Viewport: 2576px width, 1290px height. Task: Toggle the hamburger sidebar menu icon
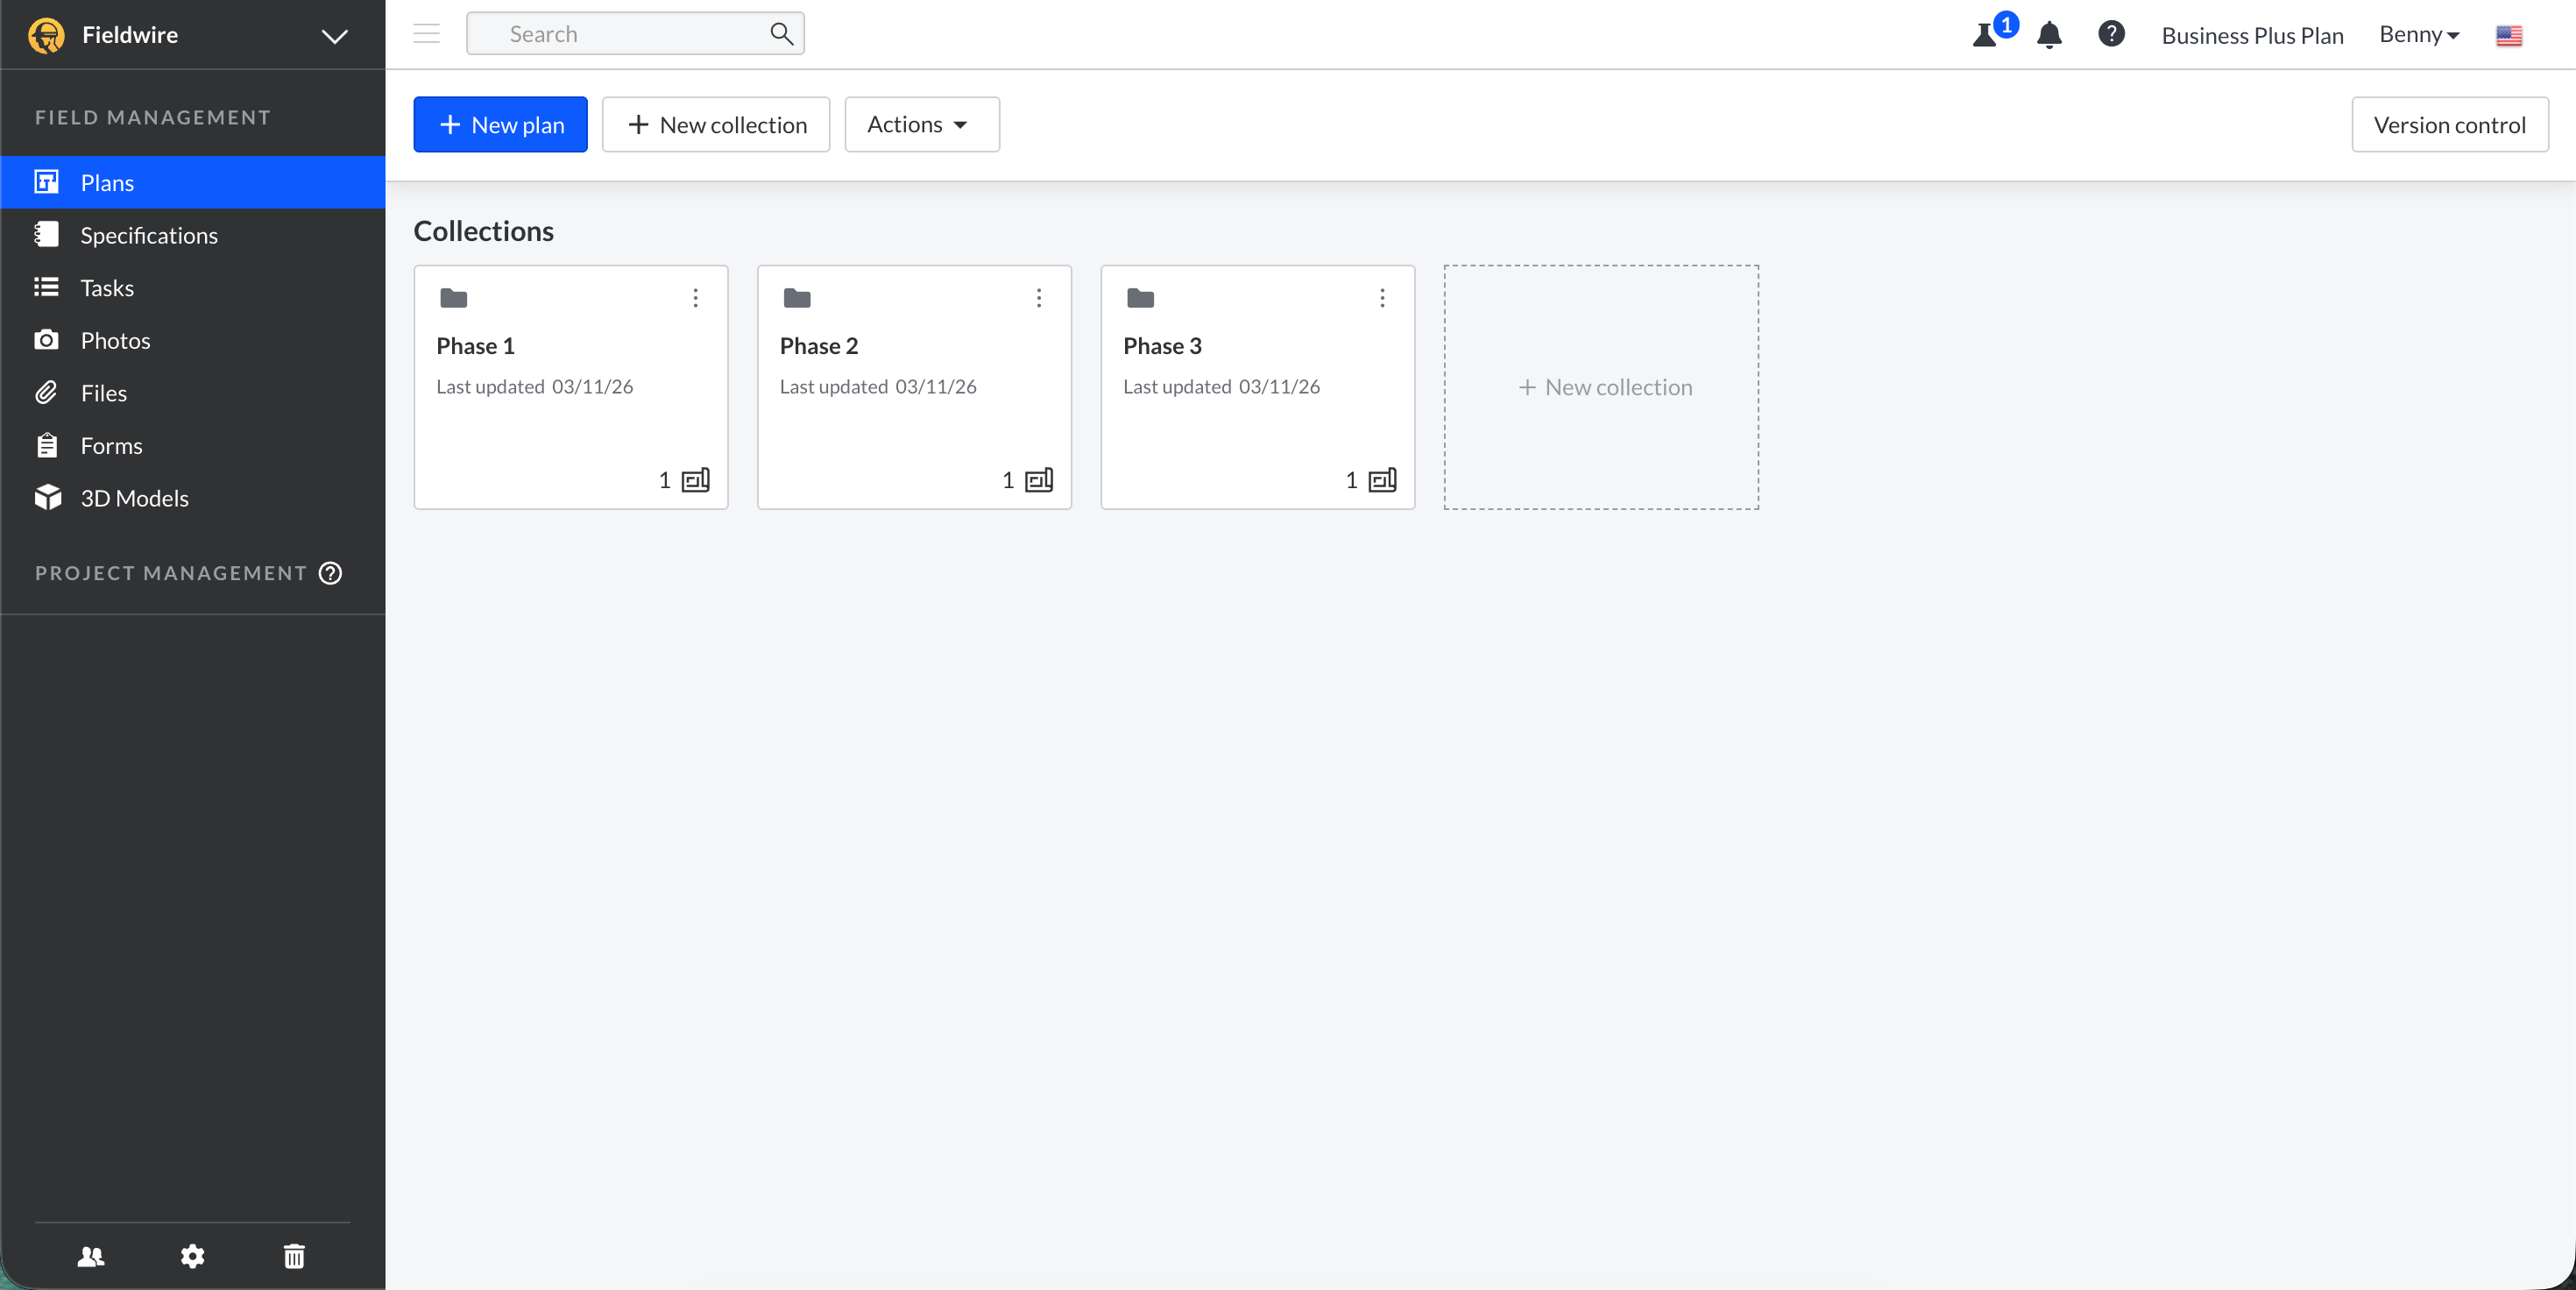(x=427, y=34)
